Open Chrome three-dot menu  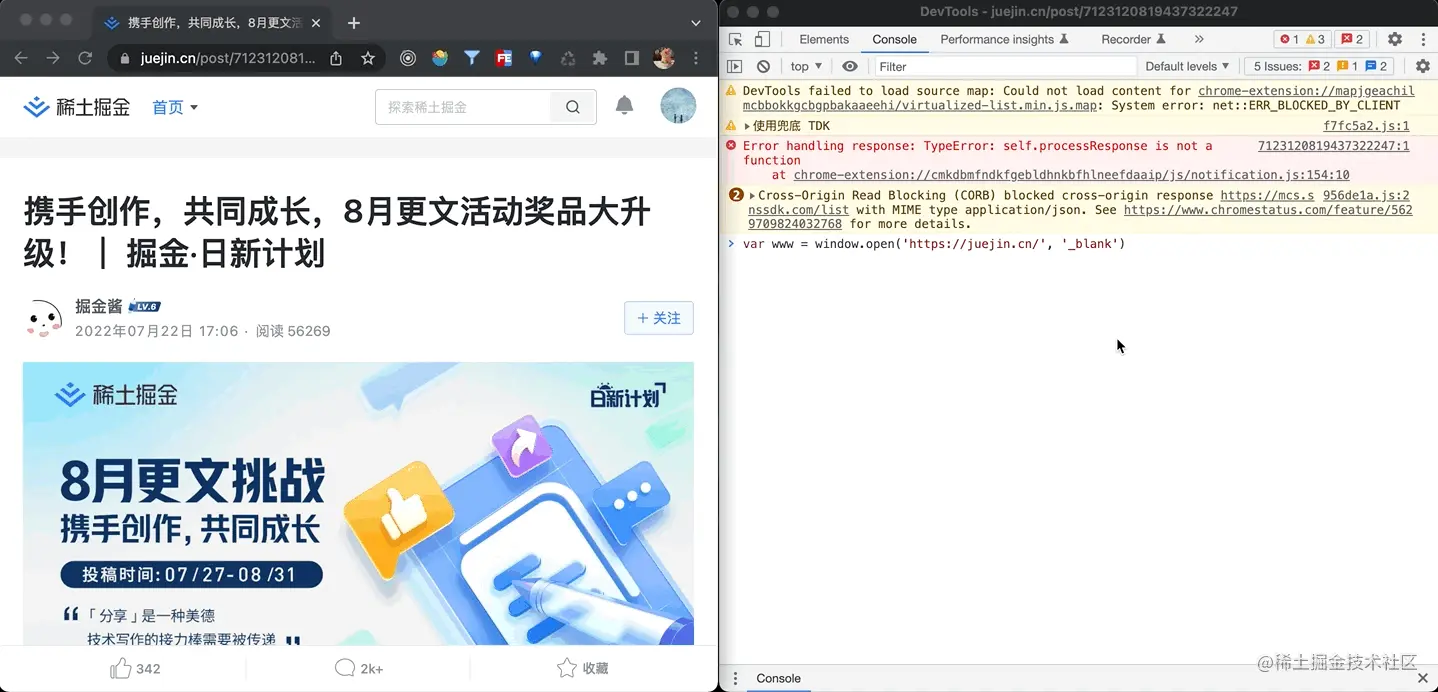pos(696,59)
